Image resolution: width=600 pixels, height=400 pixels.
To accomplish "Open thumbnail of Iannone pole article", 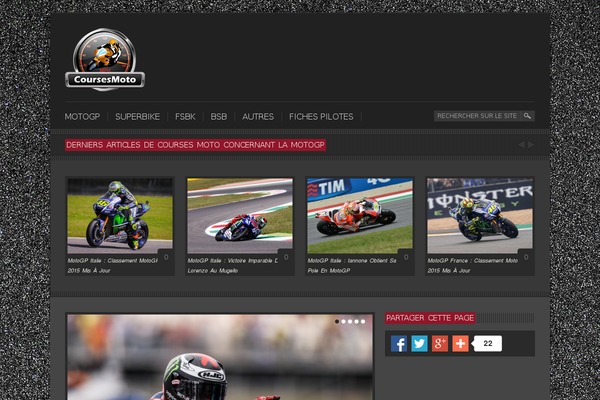I will coord(360,216).
